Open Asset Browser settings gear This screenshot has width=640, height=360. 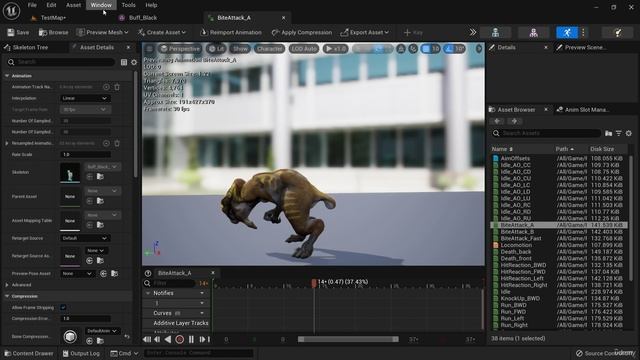(629, 133)
